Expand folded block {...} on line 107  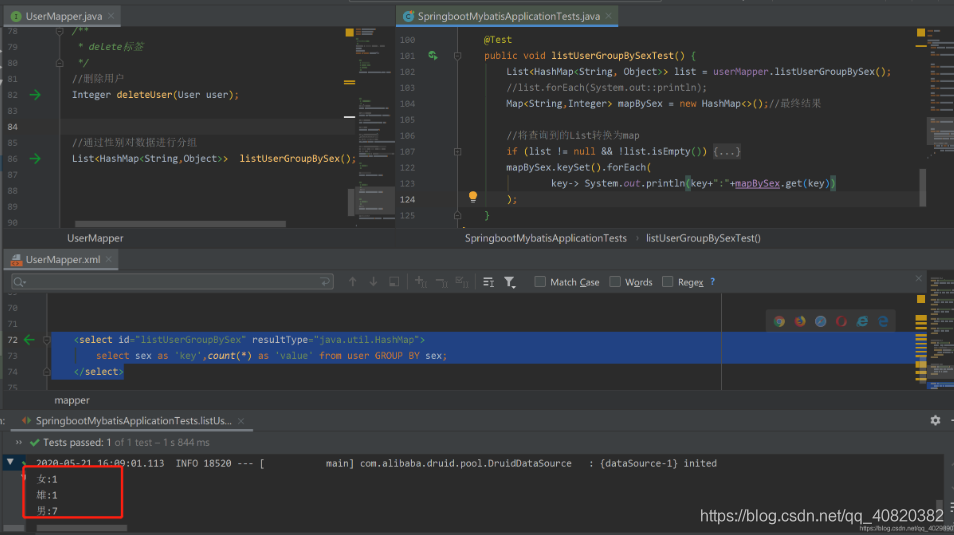pos(727,152)
